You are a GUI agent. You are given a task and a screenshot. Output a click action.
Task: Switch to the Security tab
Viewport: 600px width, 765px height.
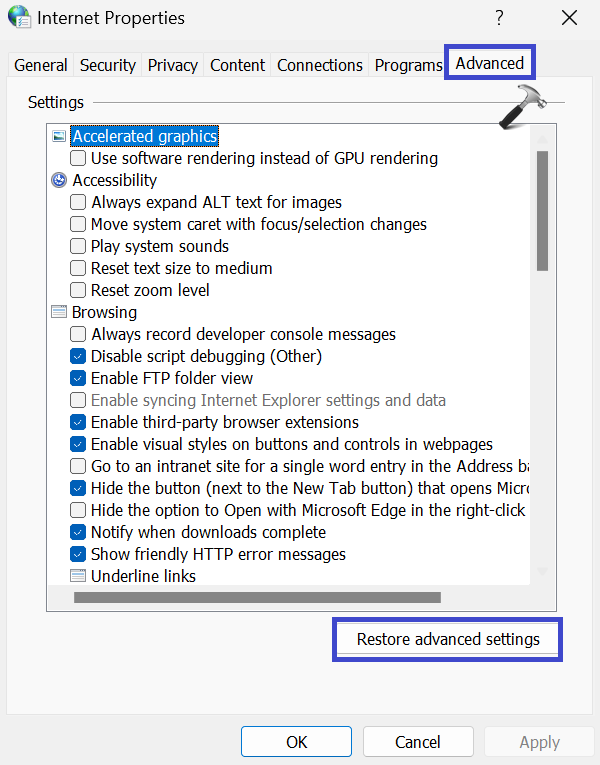pos(107,65)
